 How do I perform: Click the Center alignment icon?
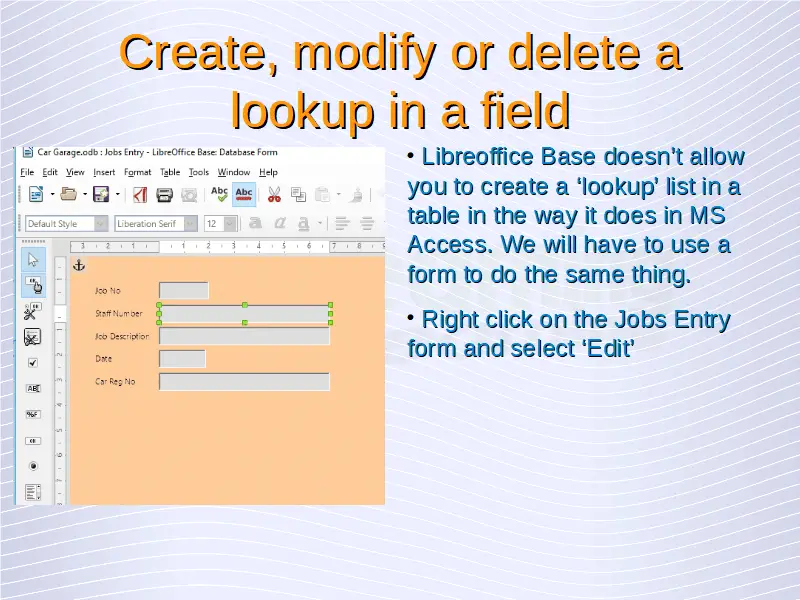367,223
